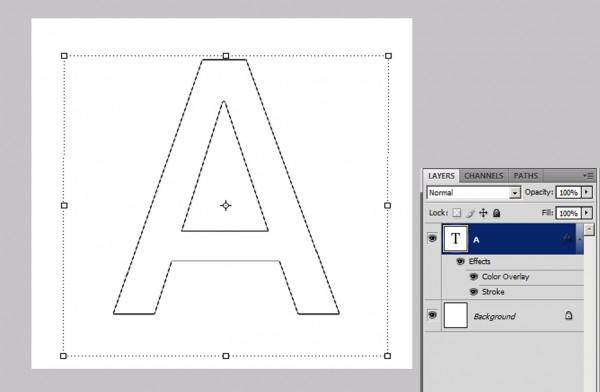The width and height of the screenshot is (600, 392).
Task: Click the lock all padlock icon
Action: coord(496,213)
